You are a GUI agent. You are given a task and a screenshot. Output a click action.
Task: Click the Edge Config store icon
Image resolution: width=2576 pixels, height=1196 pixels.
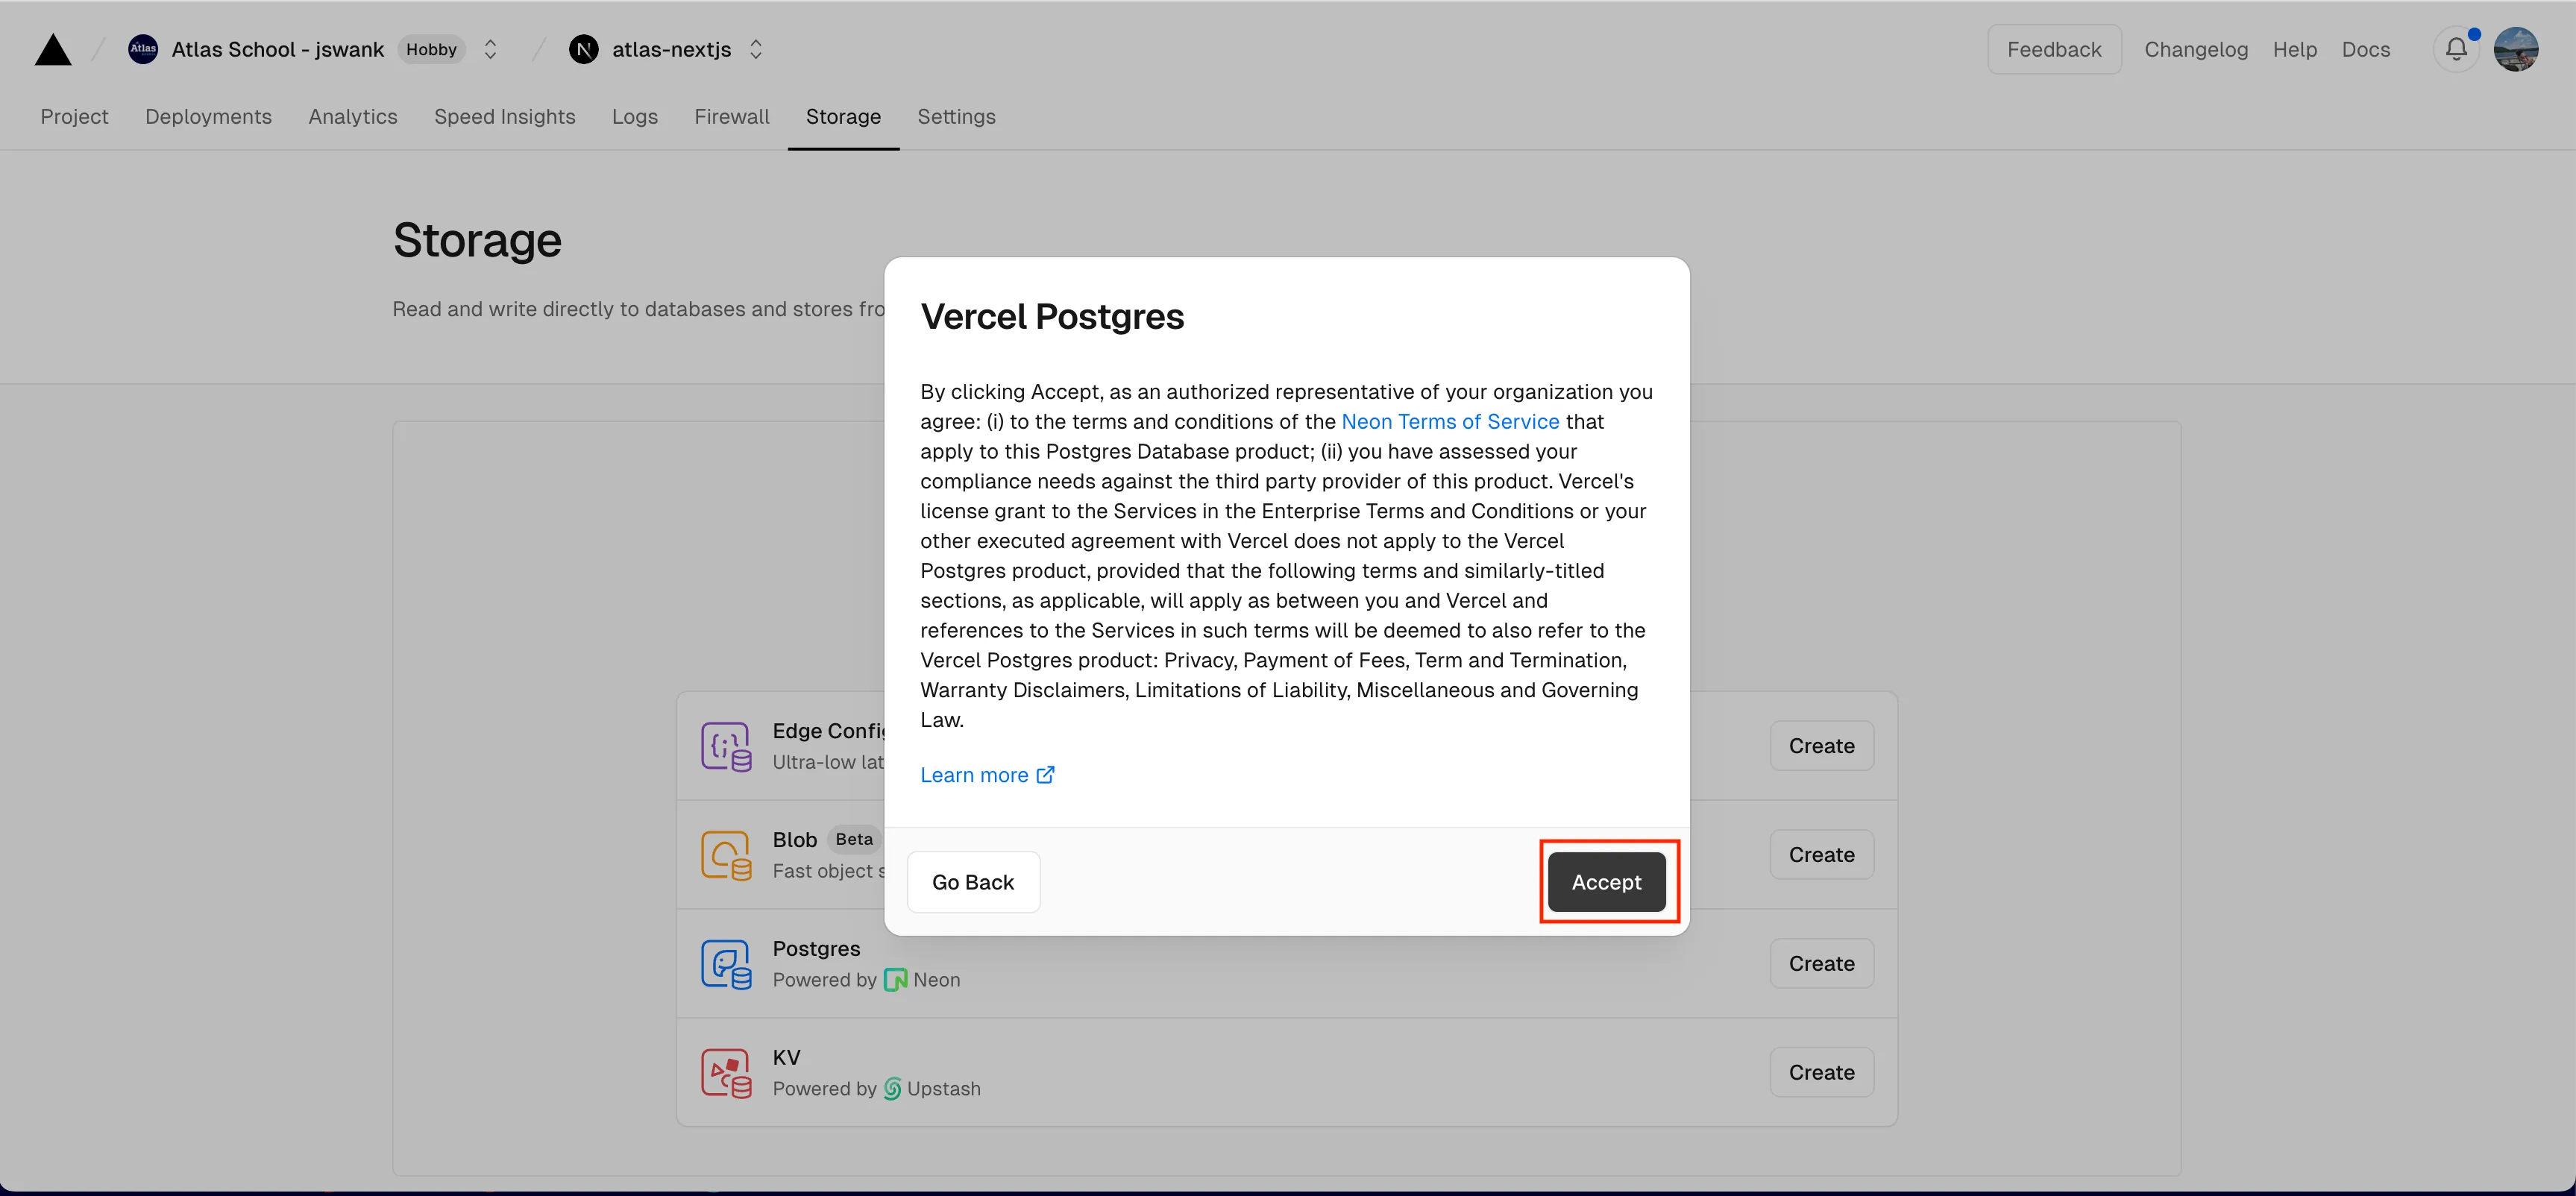tap(726, 747)
